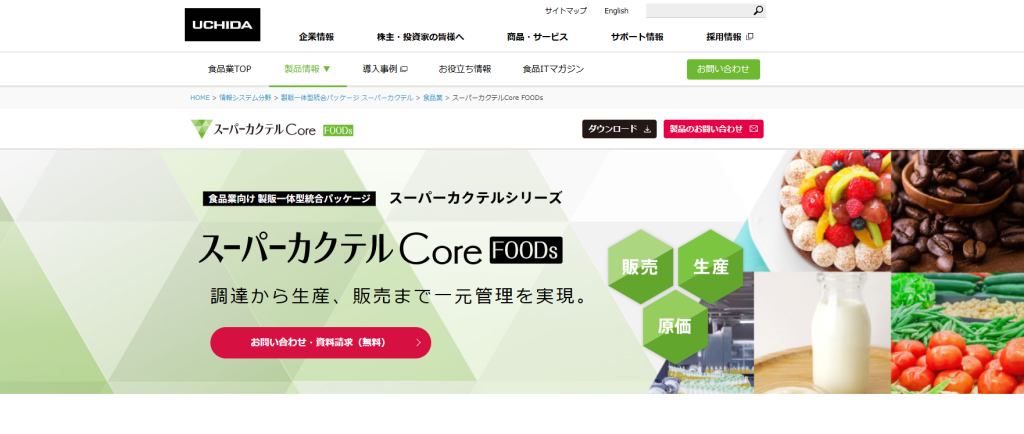Click the milk bottle photo

pyautogui.click(x=822, y=333)
